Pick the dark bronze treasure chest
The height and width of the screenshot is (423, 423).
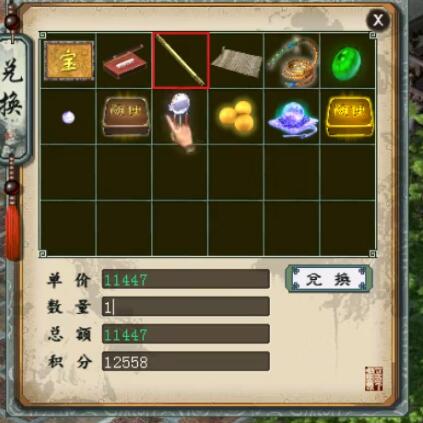pyautogui.click(x=126, y=116)
